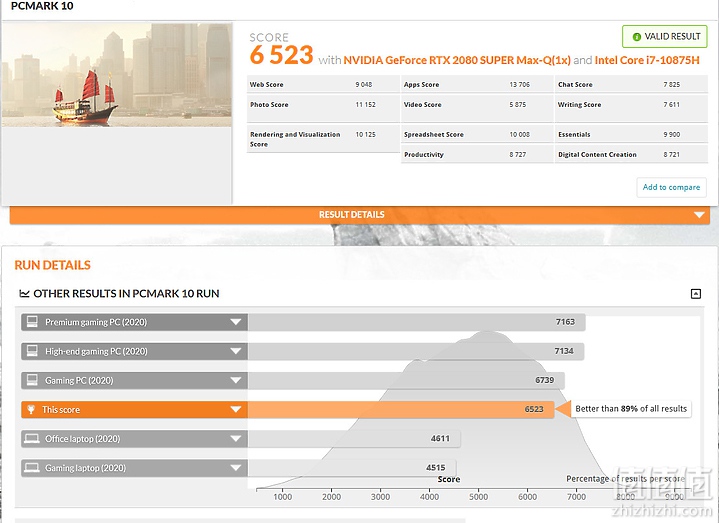Open the NVIDIA GeForce RTX 2080 SUPER Max-Q link
The width and height of the screenshot is (719, 523).
point(457,60)
